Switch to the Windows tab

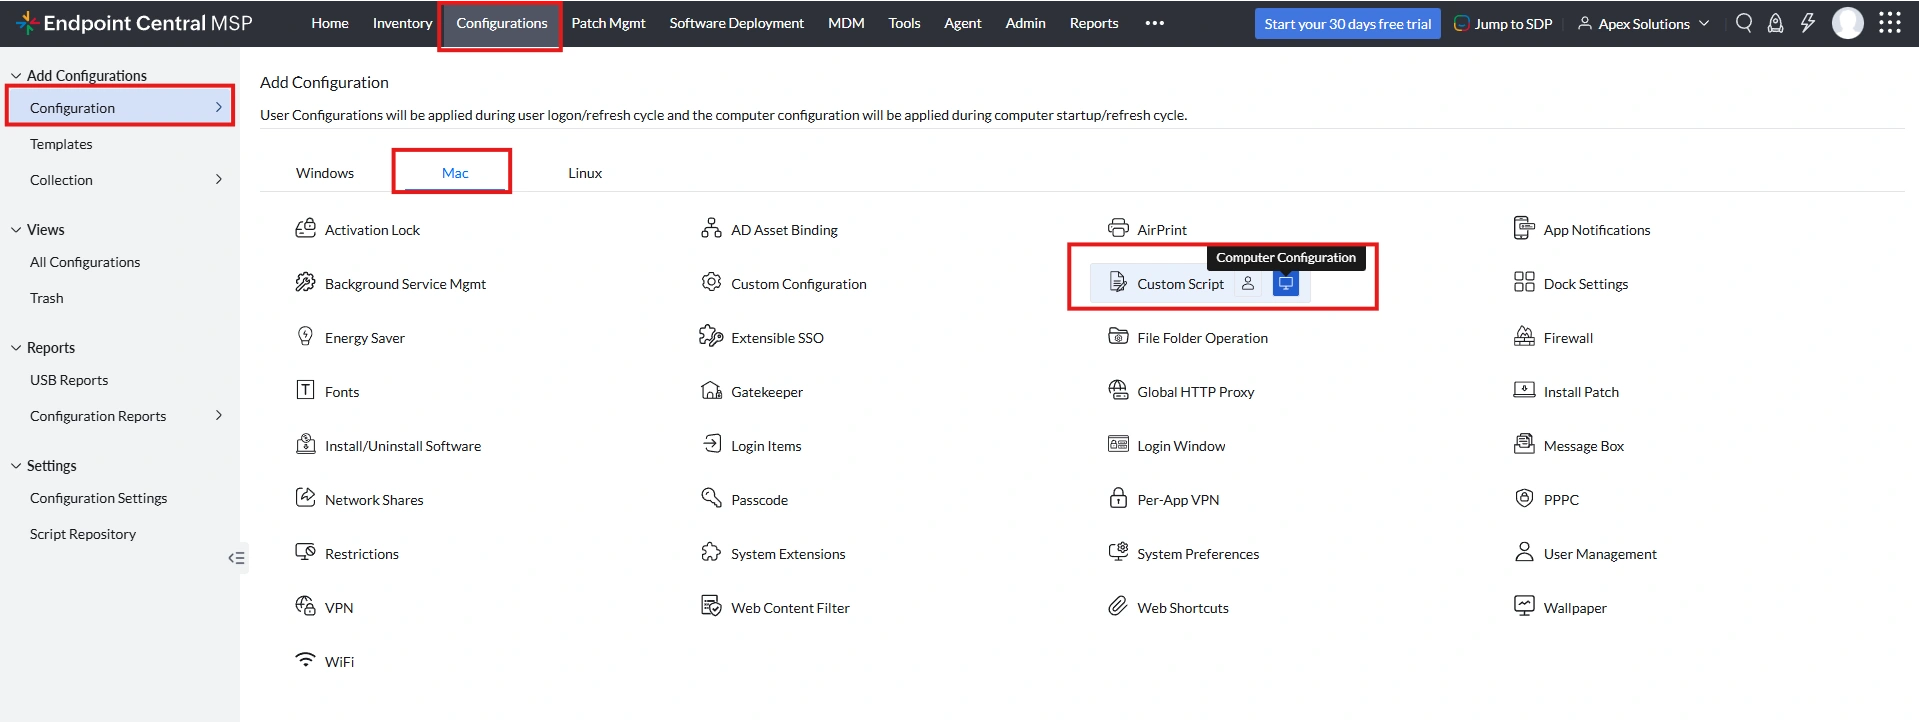pyautogui.click(x=325, y=173)
